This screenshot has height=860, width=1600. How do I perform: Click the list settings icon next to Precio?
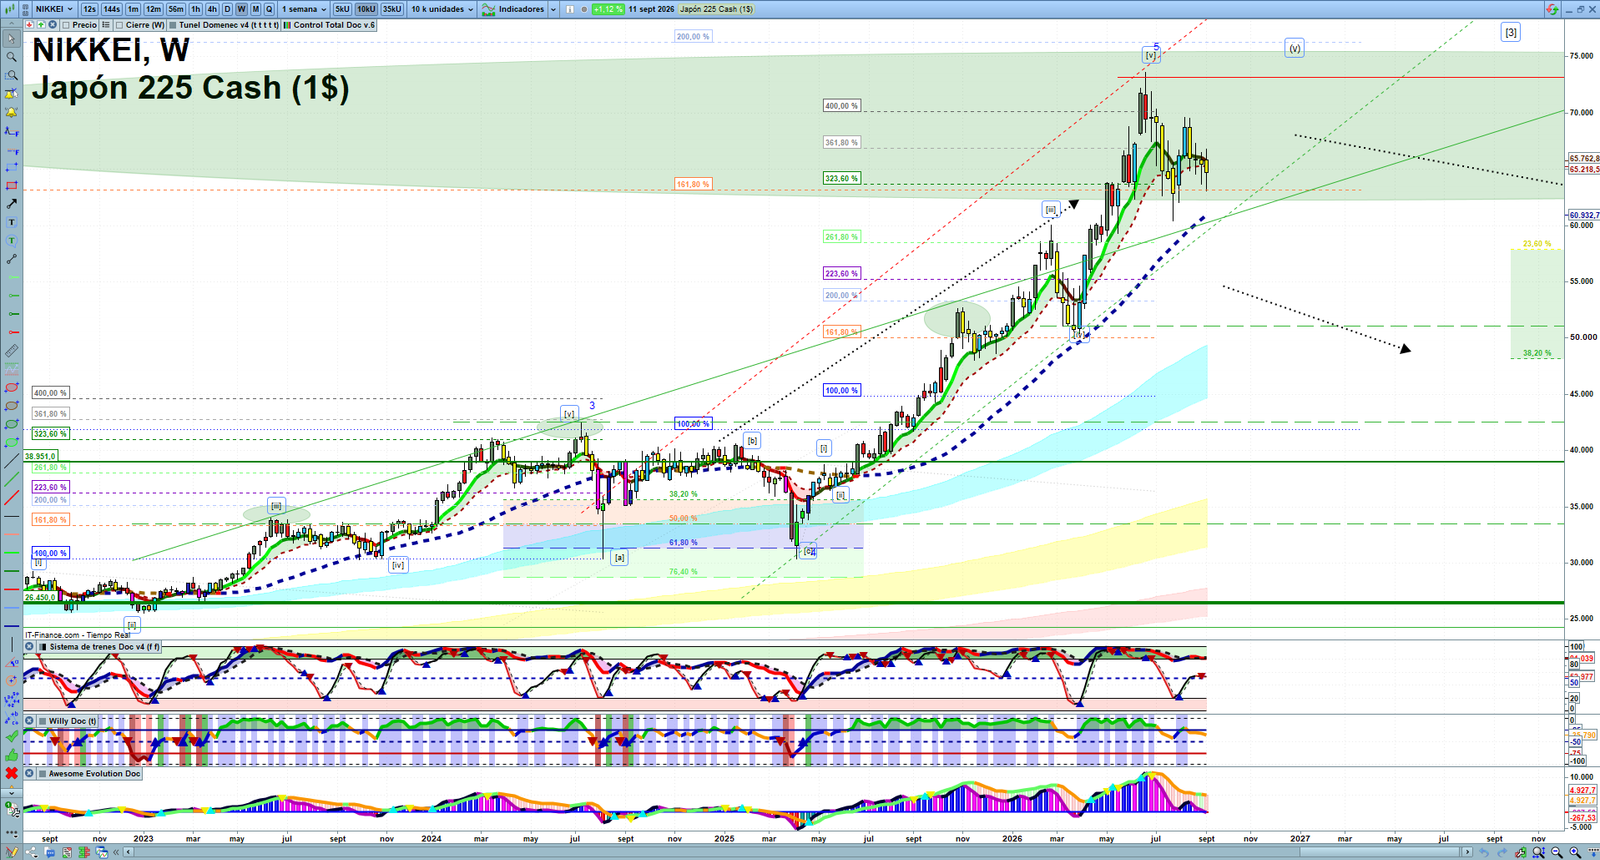(x=106, y=25)
